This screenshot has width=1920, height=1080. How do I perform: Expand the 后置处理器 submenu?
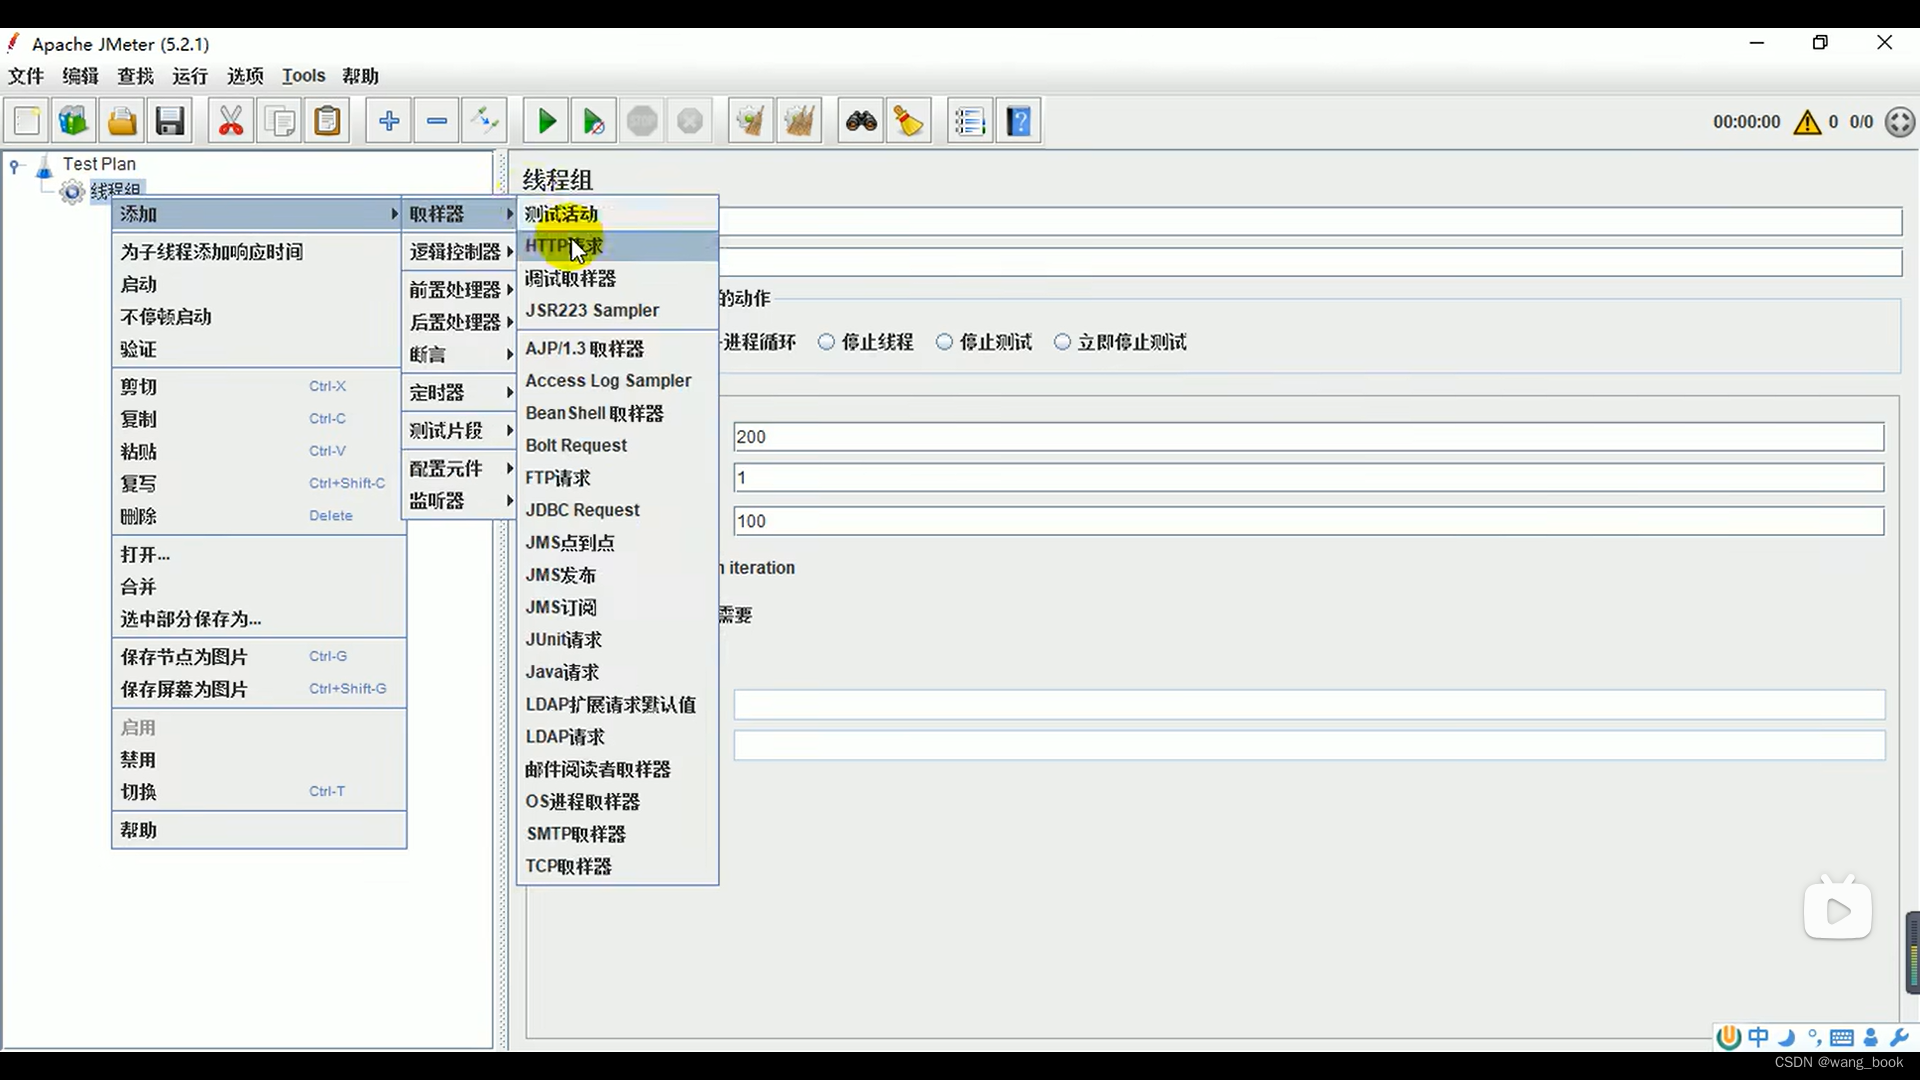(459, 322)
